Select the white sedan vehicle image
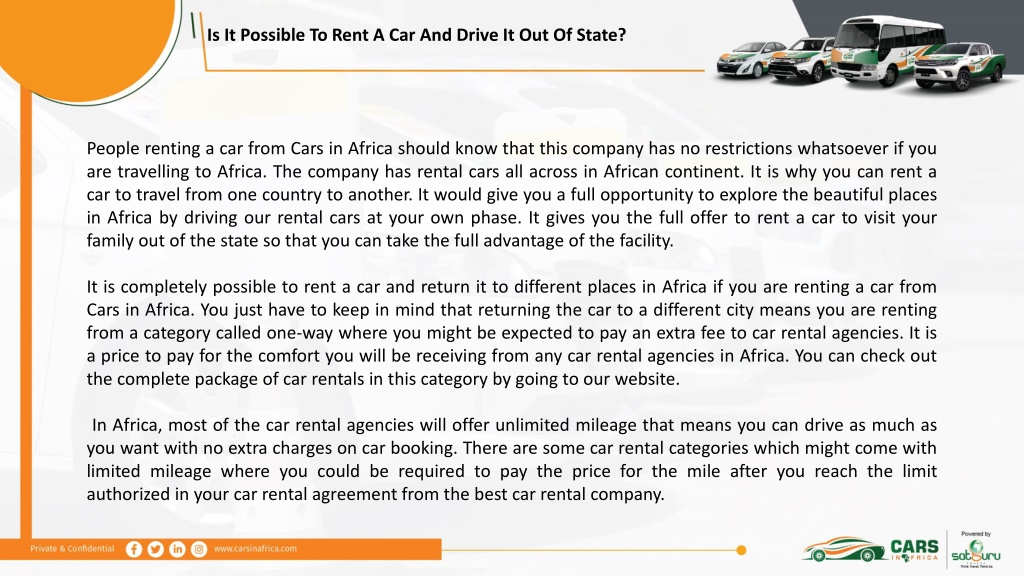The height and width of the screenshot is (576, 1024). (x=748, y=61)
